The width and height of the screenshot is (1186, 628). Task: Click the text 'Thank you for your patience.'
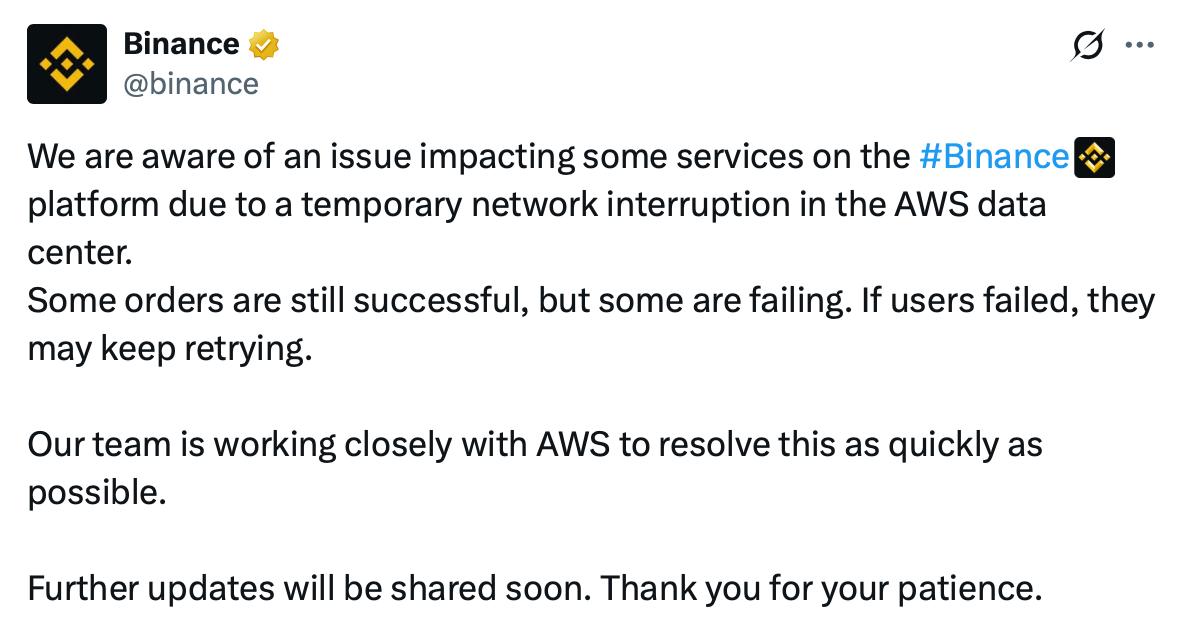coord(821,589)
